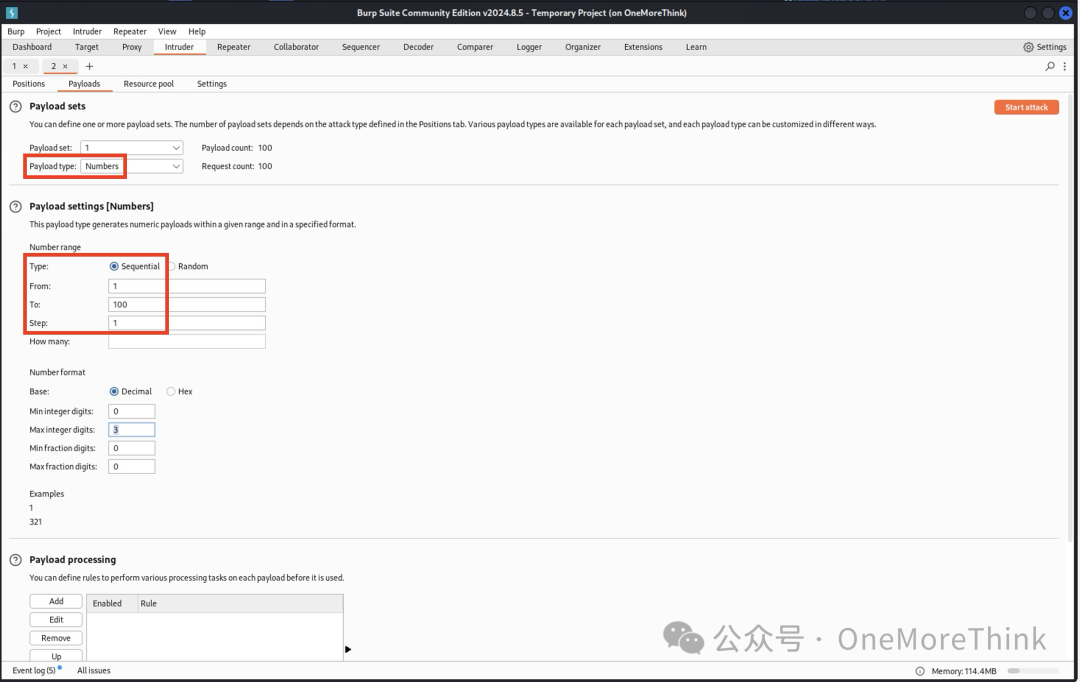Screen dimensions: 1080x682
Task: Select the Decimal base radio button
Action: coord(114,391)
